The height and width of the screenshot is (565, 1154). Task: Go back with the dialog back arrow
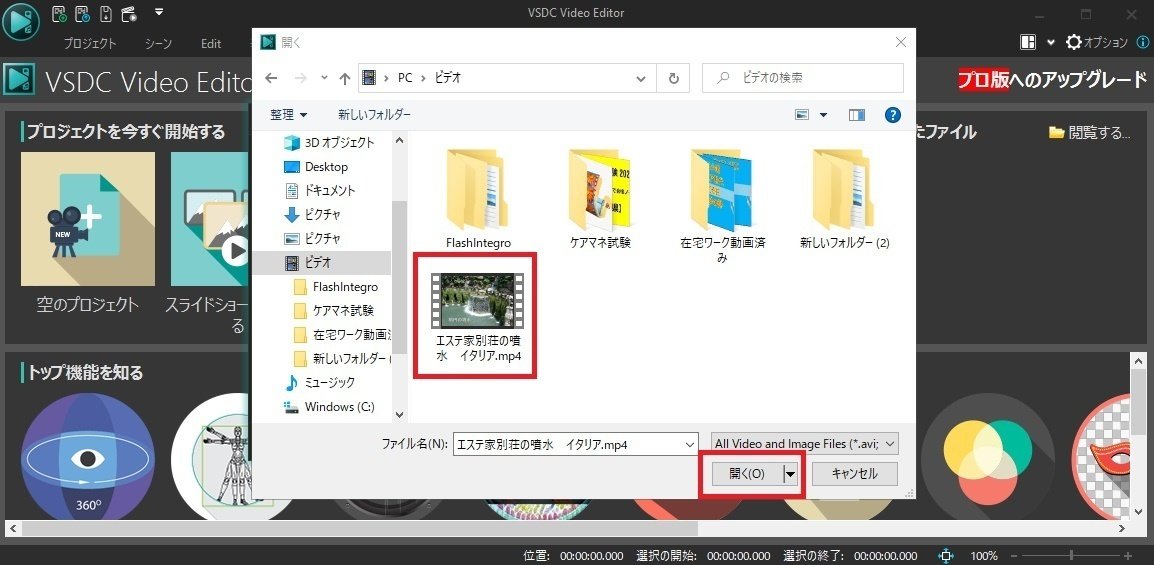tap(272, 78)
